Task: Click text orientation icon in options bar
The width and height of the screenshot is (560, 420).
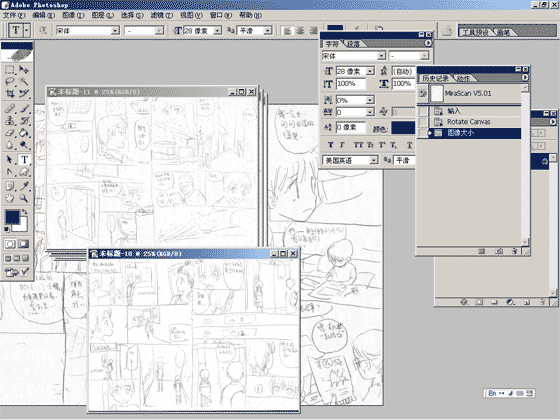Action: coord(43,31)
